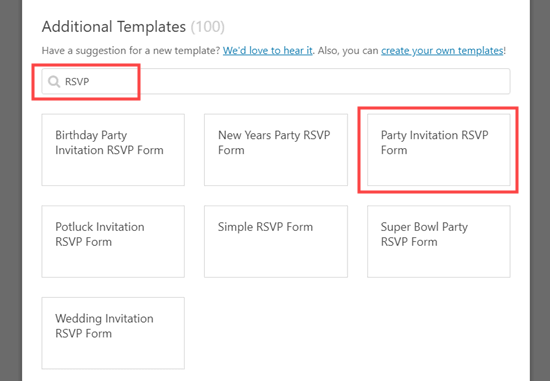Click the magnifier search icon

coord(54,82)
